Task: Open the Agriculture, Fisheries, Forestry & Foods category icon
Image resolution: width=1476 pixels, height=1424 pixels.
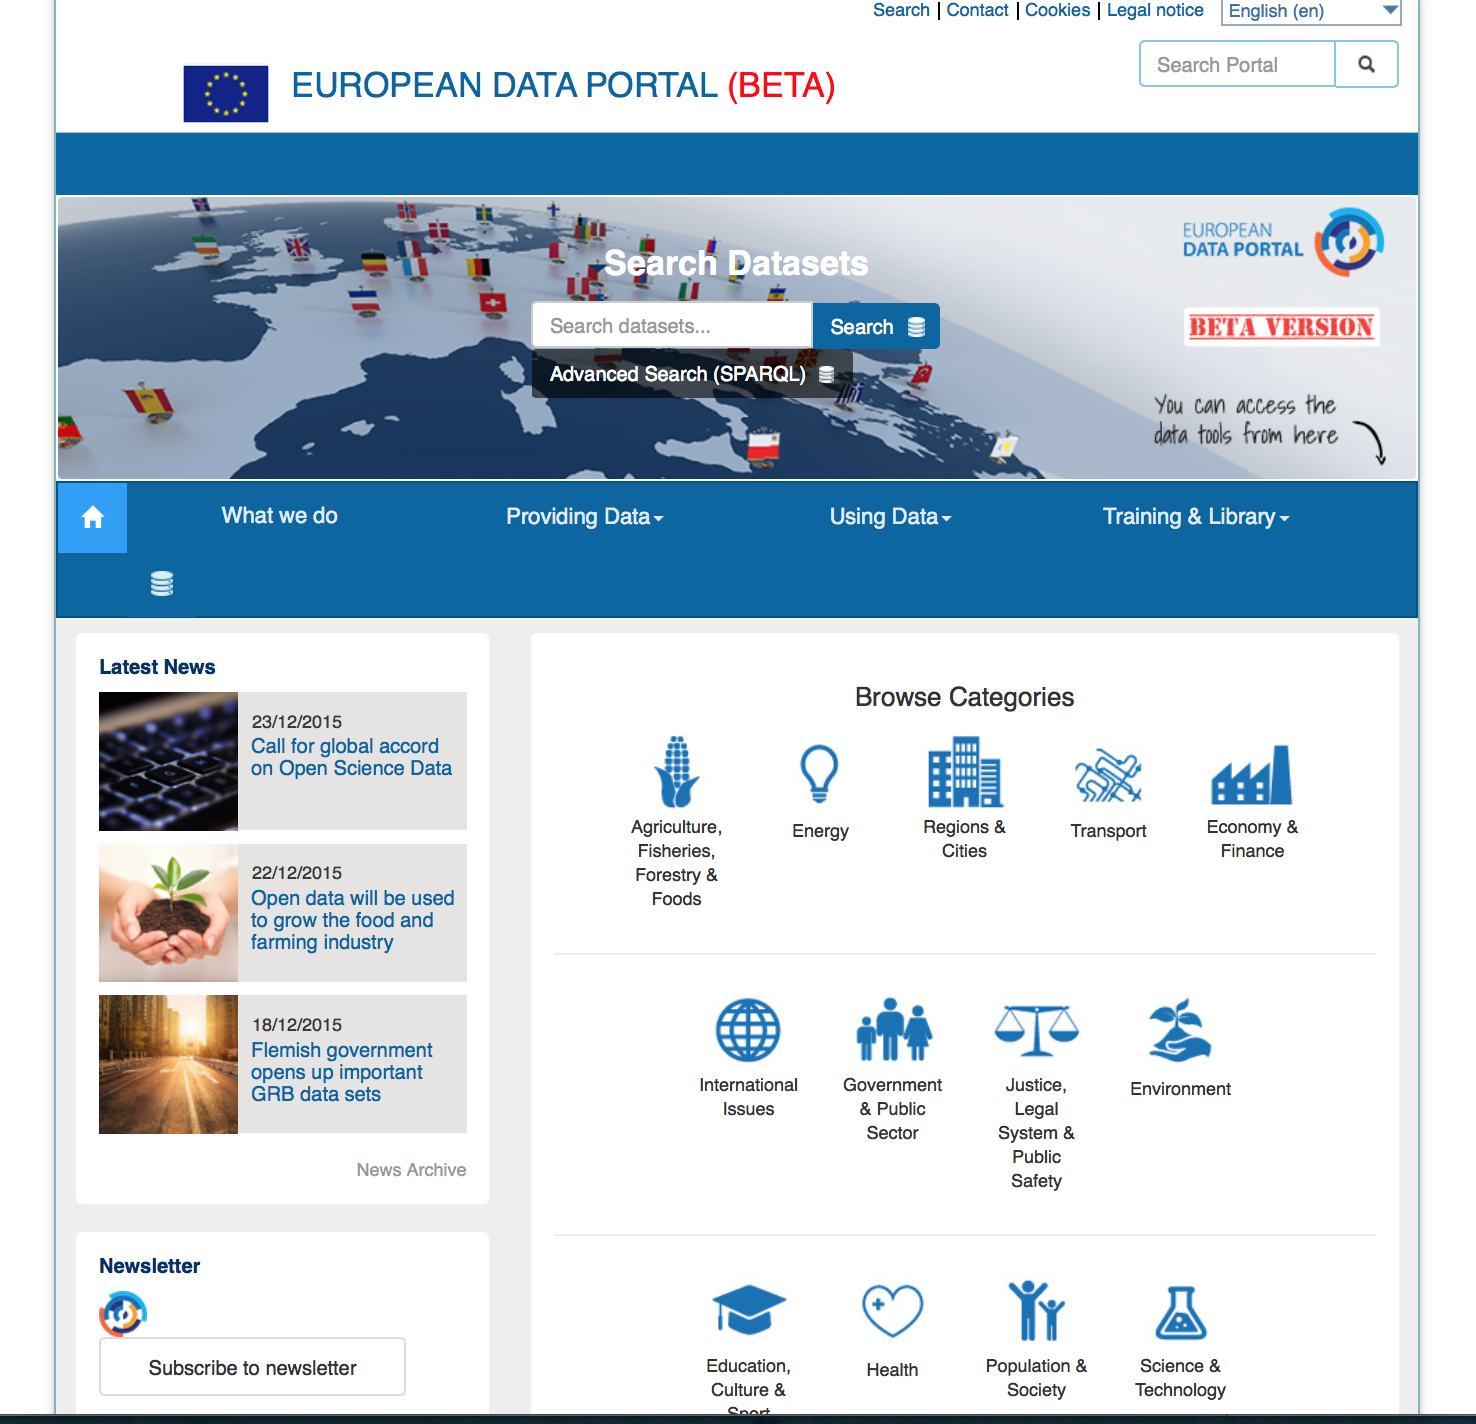Action: tap(677, 771)
